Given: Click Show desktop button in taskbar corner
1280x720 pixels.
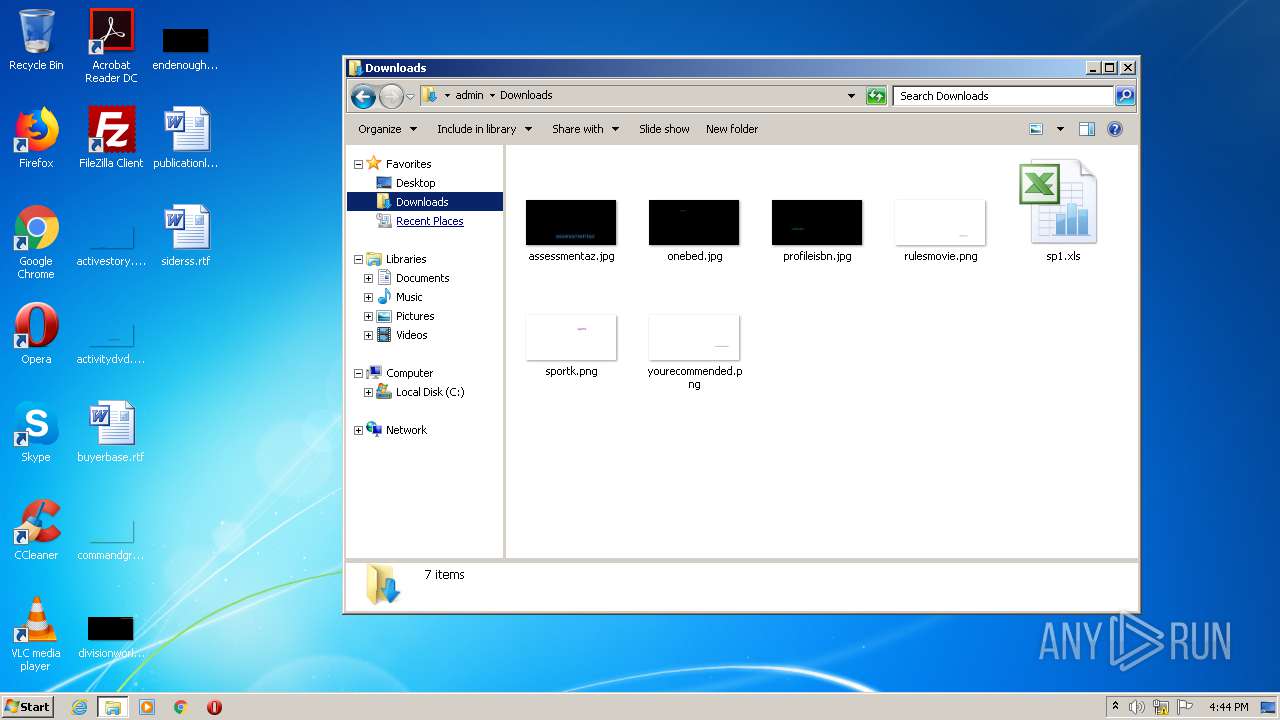Looking at the screenshot, I should [1268, 707].
